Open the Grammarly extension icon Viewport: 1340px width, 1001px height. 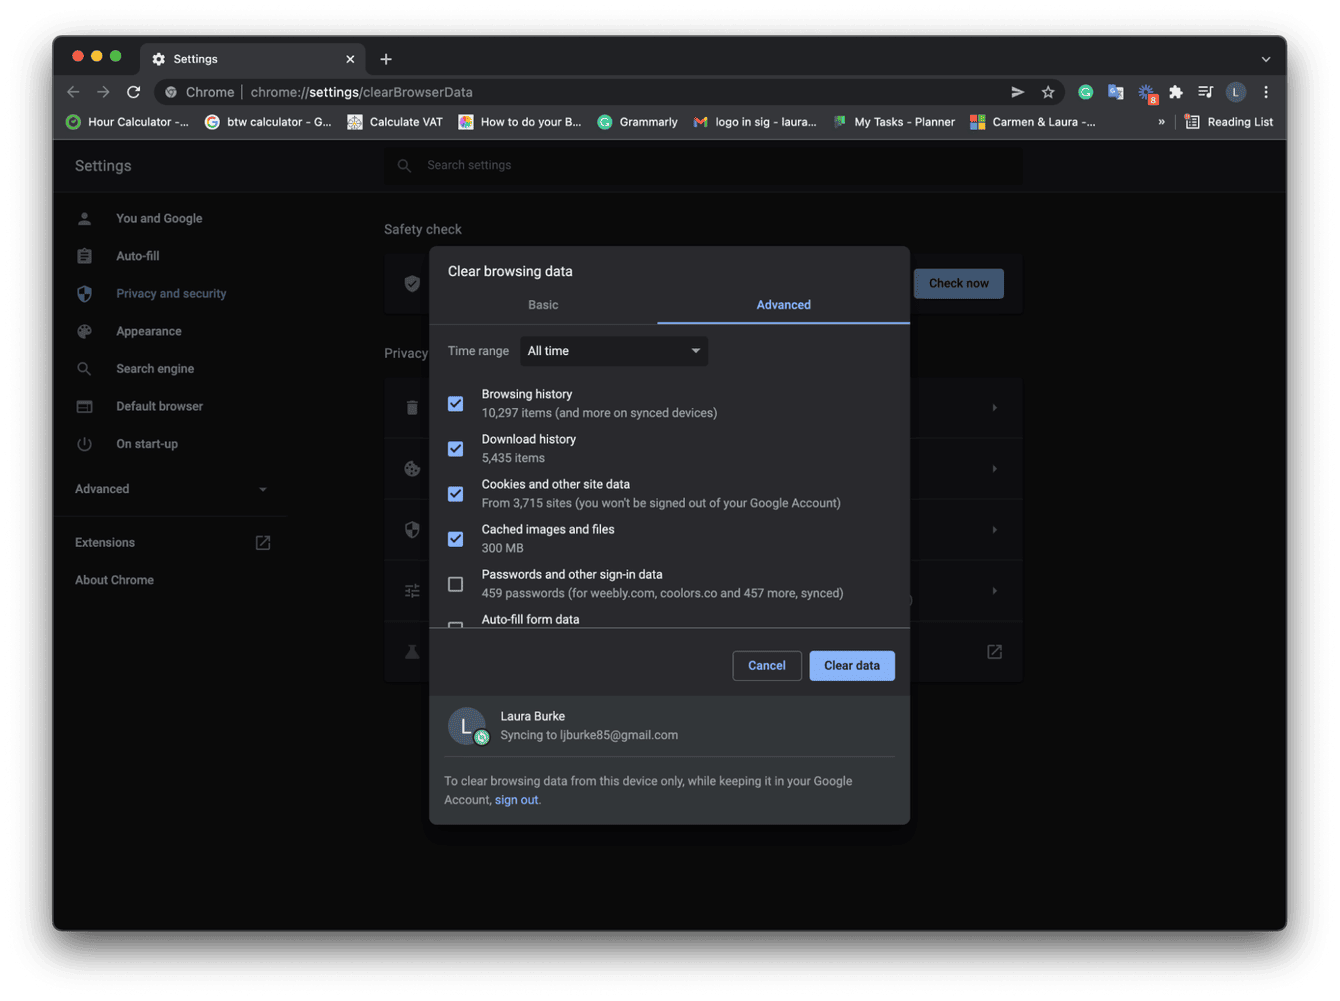pyautogui.click(x=1085, y=91)
